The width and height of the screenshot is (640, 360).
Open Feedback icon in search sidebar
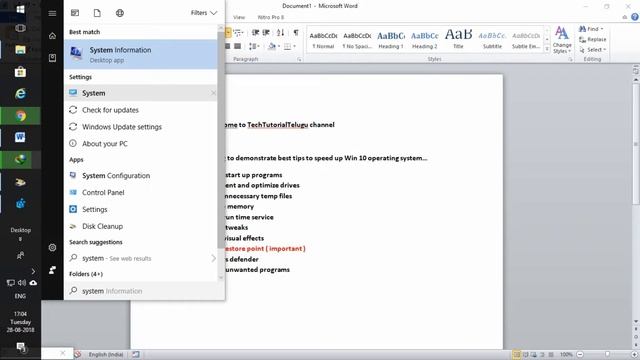[x=52, y=270]
